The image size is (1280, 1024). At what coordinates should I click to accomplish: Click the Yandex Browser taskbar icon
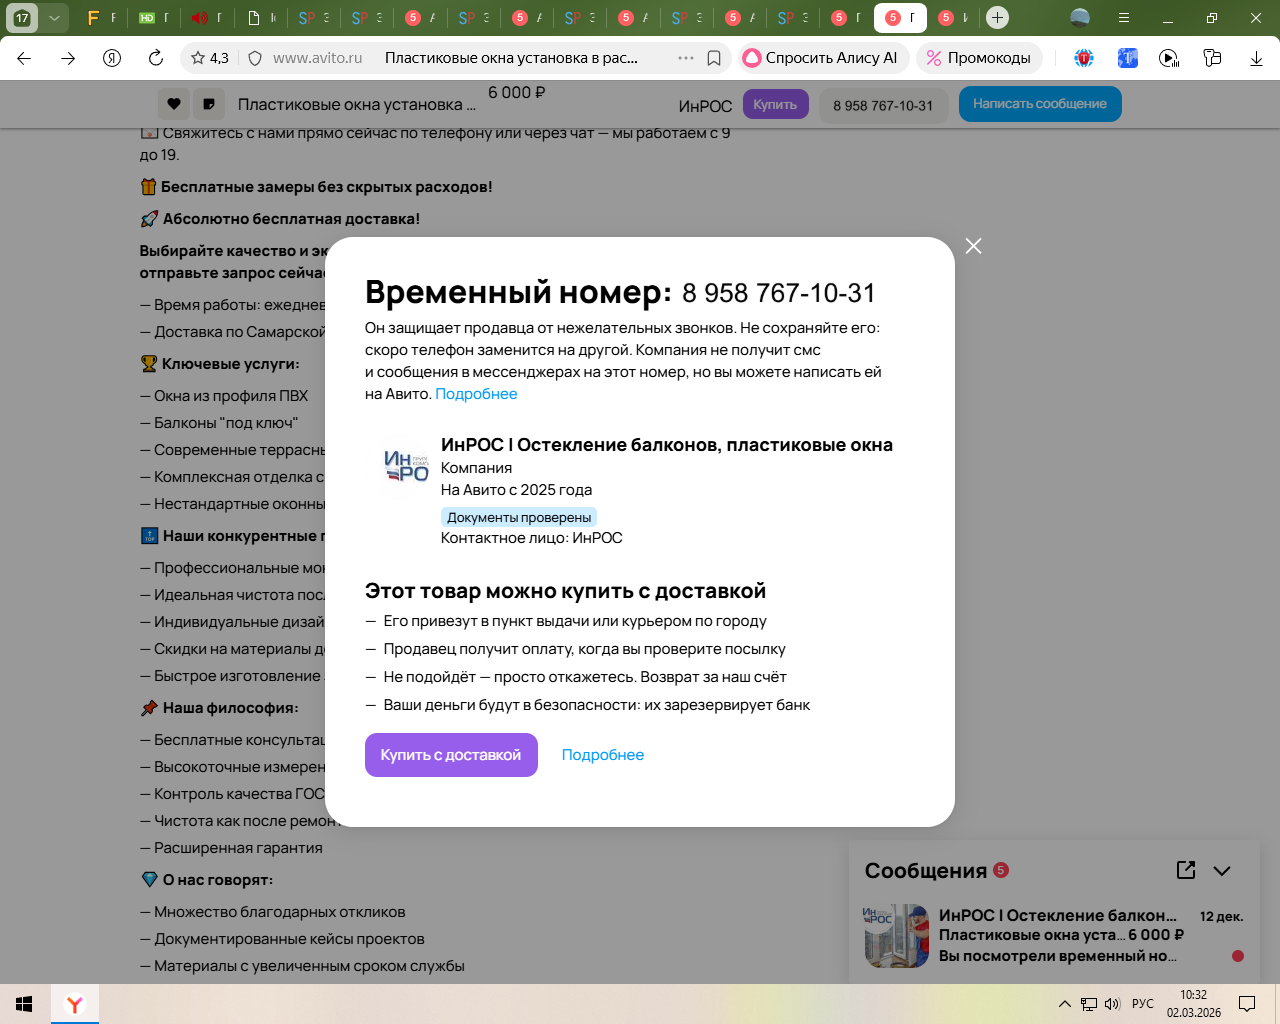coord(75,1004)
